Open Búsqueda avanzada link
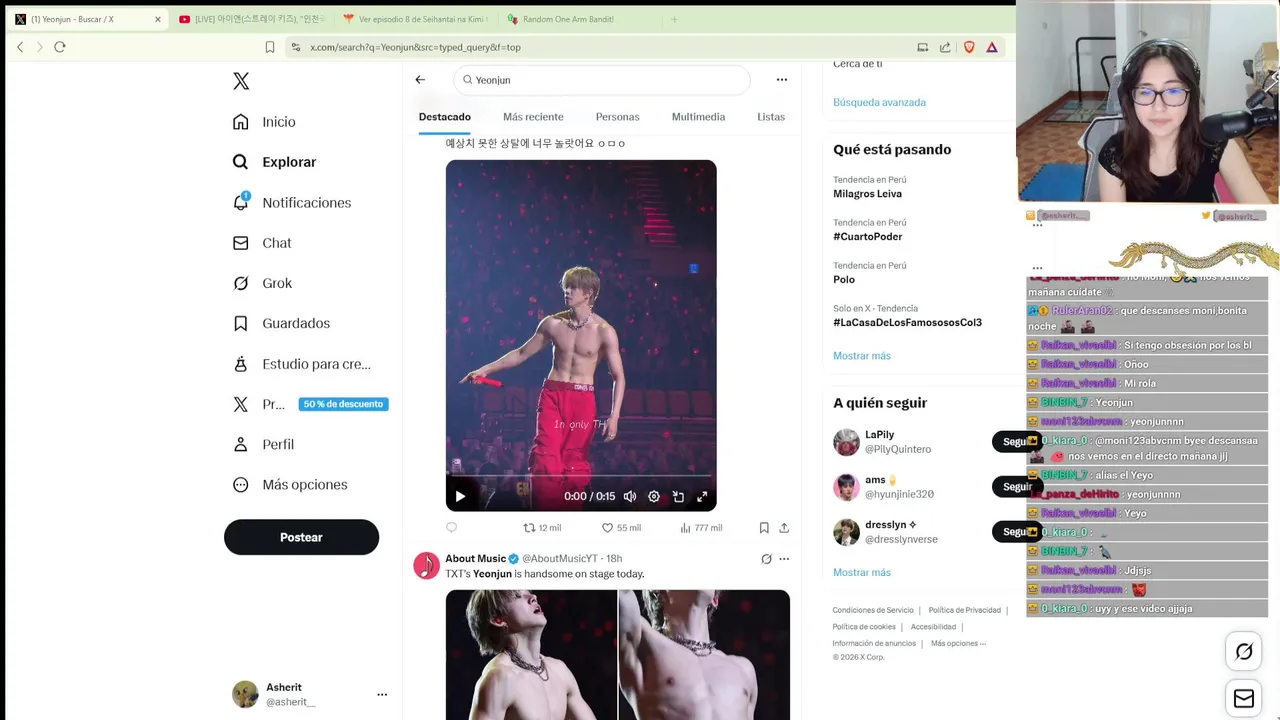1280x720 pixels. click(879, 102)
